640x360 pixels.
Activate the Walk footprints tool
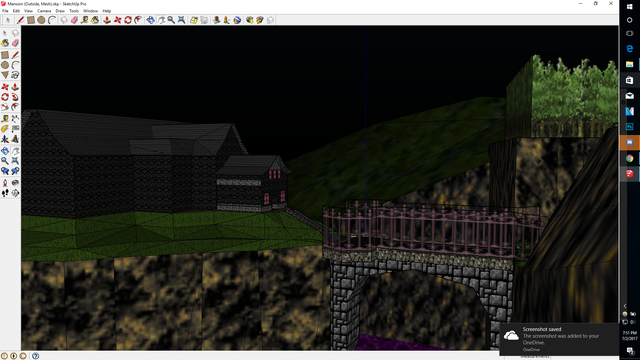coord(5,193)
